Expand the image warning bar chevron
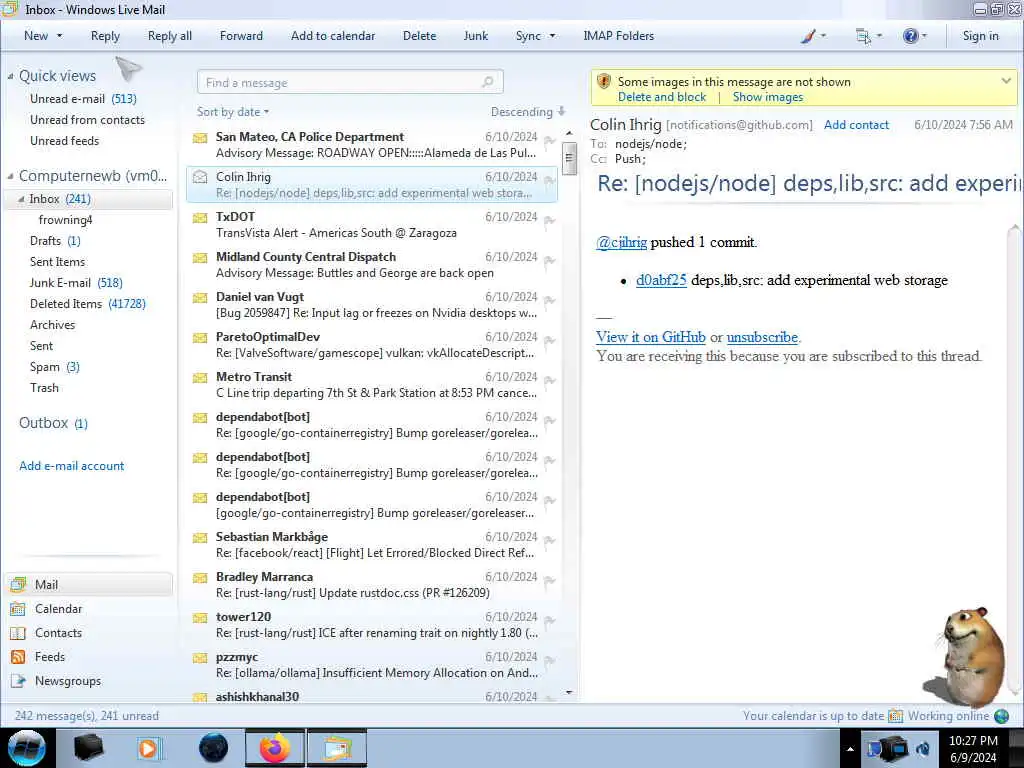 (x=1006, y=81)
